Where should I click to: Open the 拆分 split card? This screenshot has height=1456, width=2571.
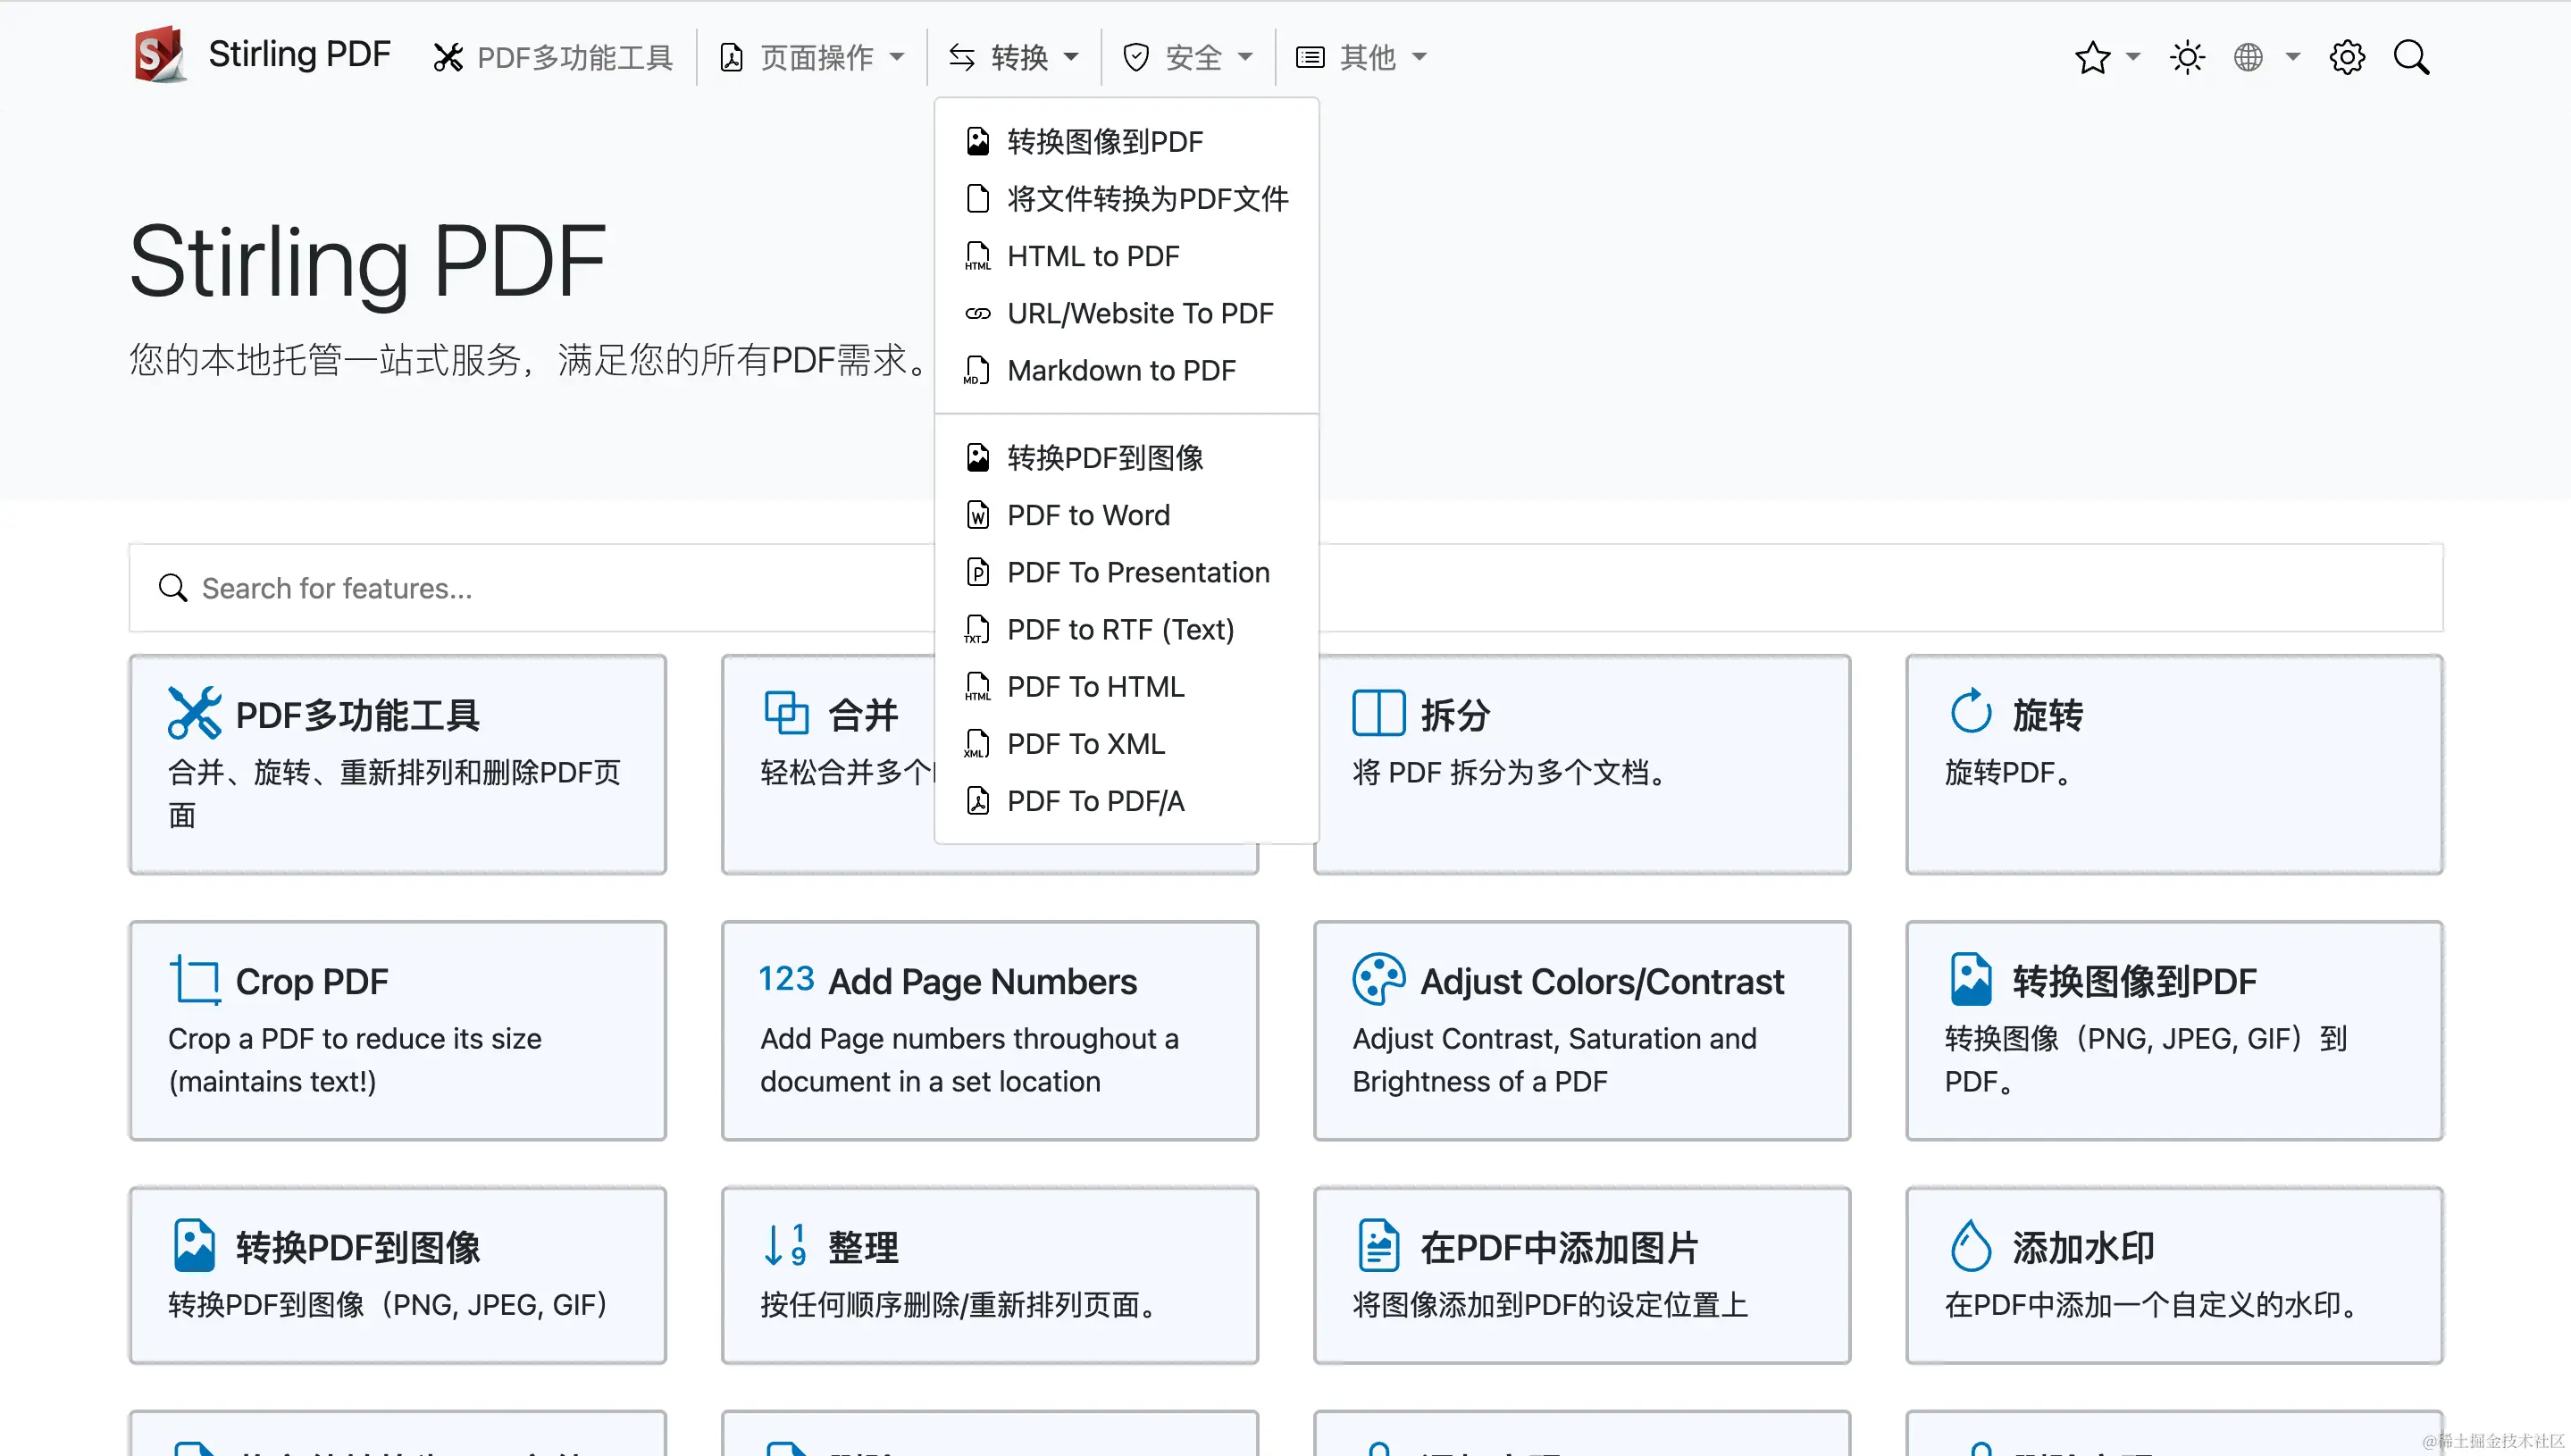click(x=1582, y=764)
